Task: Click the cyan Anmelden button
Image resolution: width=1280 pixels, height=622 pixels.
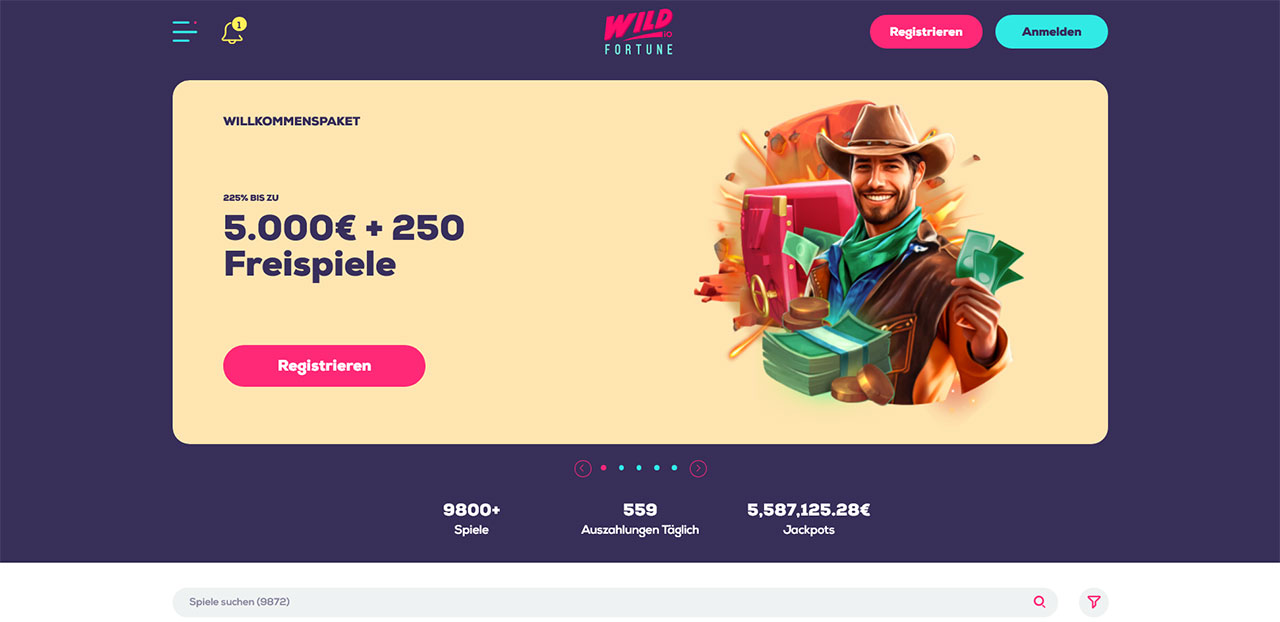Action: (x=1051, y=32)
